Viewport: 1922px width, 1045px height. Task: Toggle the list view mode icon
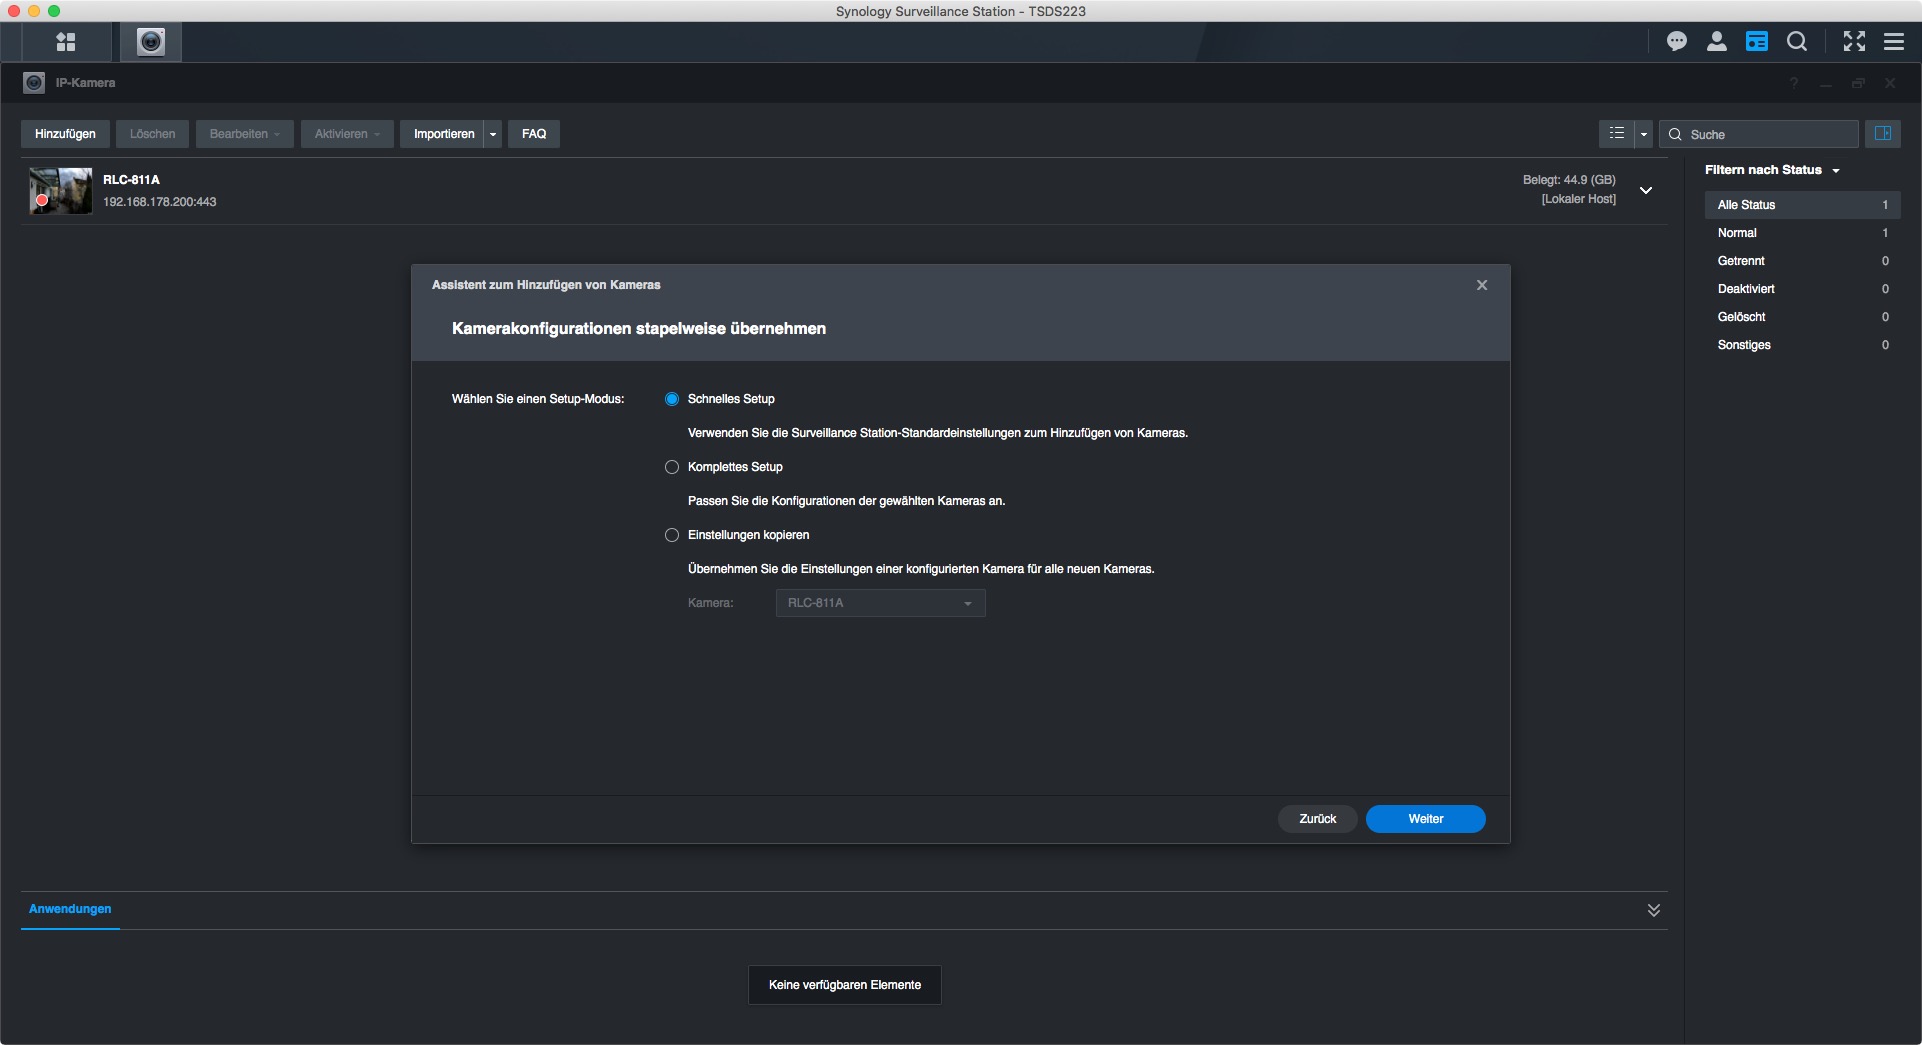(1617, 134)
